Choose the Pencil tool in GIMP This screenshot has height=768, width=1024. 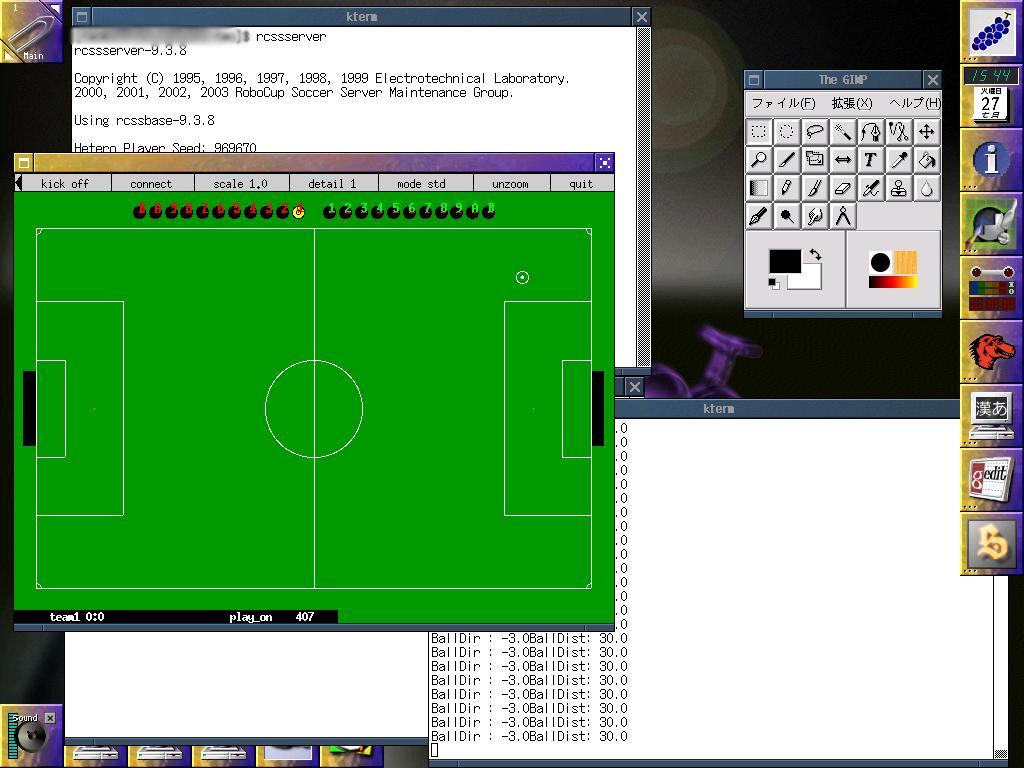pyautogui.click(x=786, y=188)
